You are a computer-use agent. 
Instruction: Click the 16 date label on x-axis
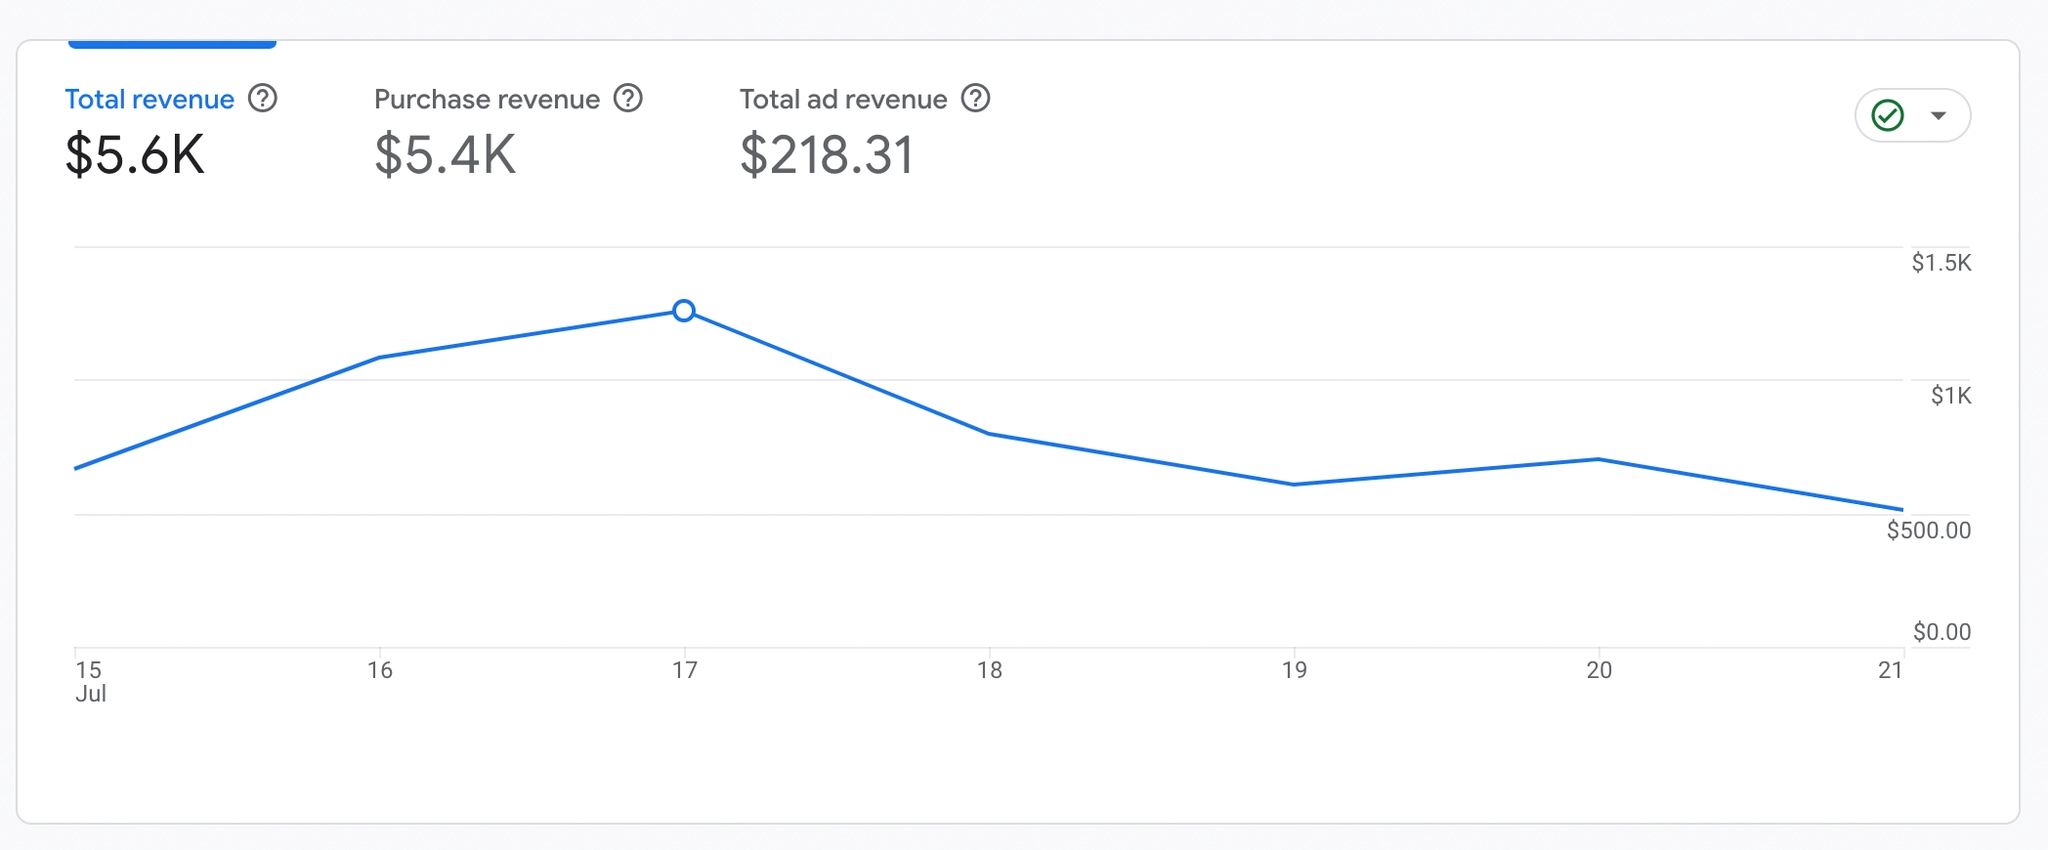click(380, 670)
